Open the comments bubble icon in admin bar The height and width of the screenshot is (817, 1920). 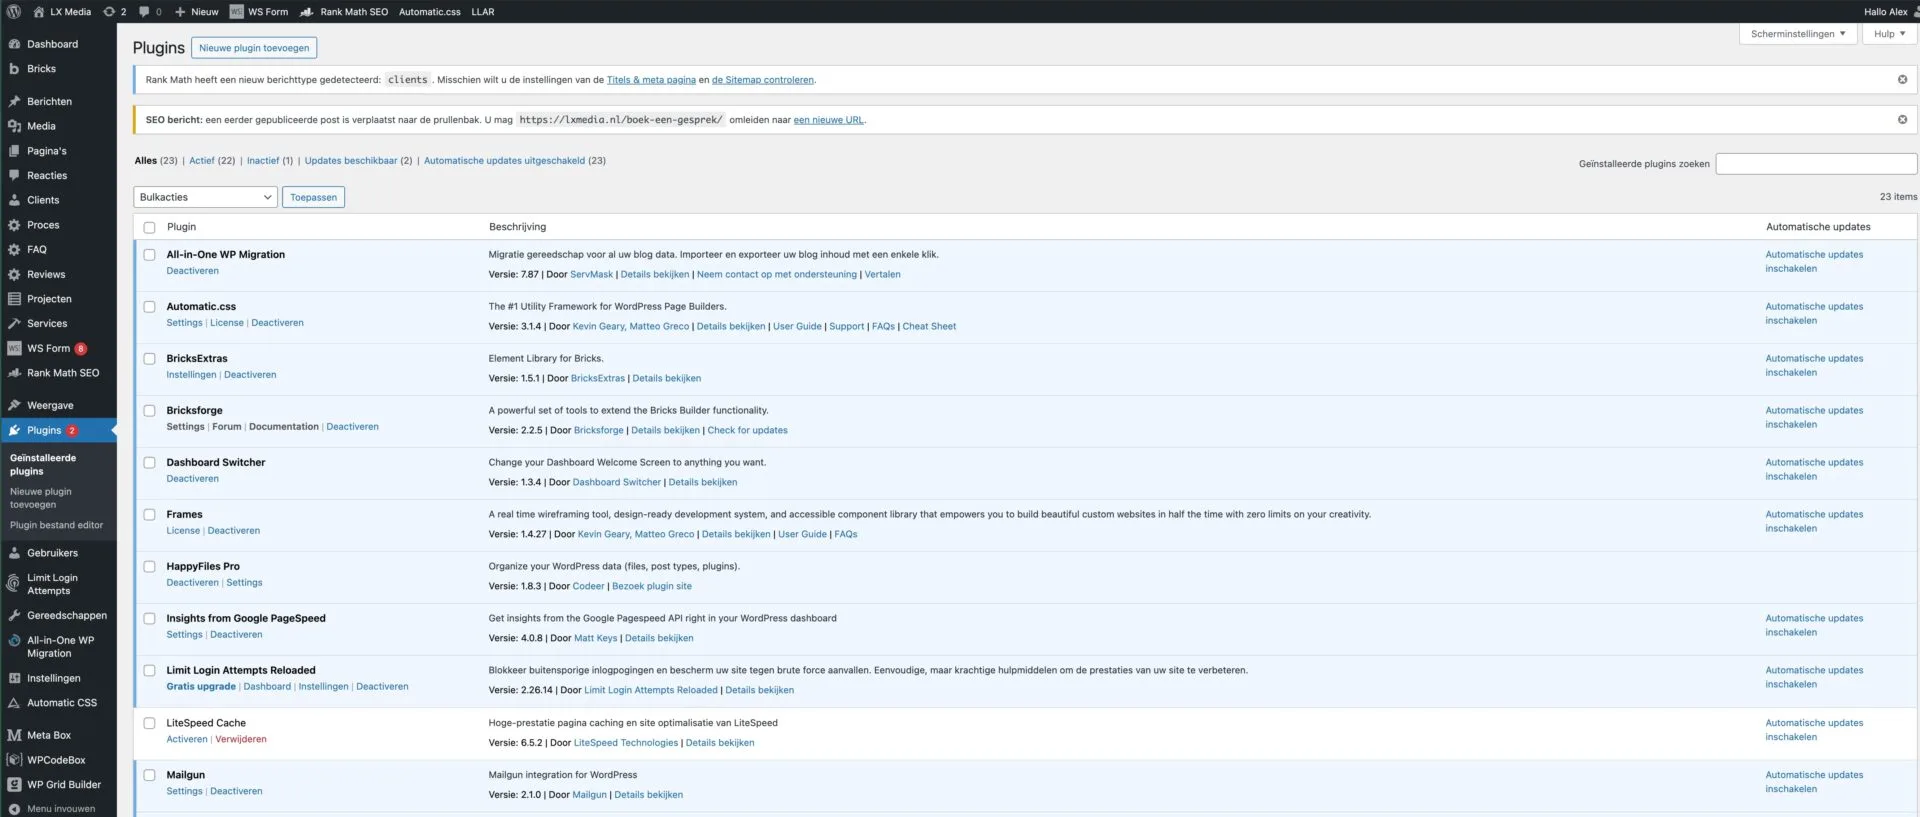(144, 12)
